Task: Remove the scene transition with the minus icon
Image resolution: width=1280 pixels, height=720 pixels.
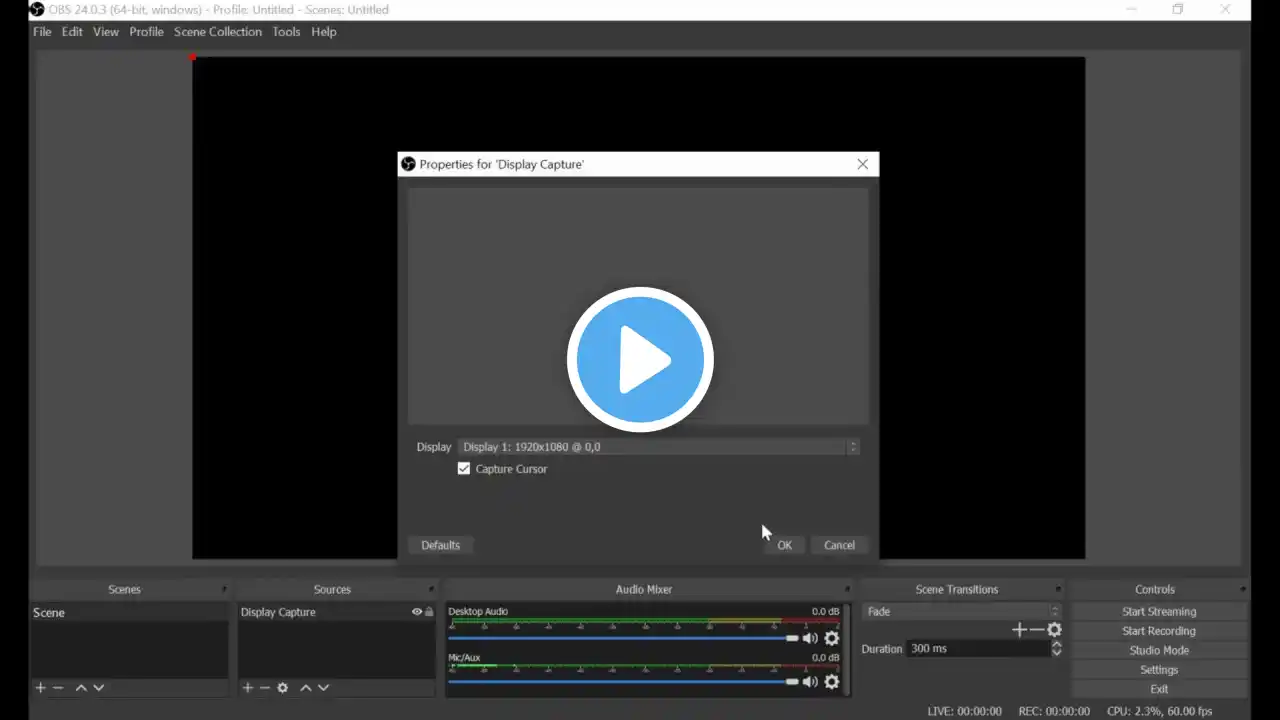Action: pyautogui.click(x=1036, y=630)
